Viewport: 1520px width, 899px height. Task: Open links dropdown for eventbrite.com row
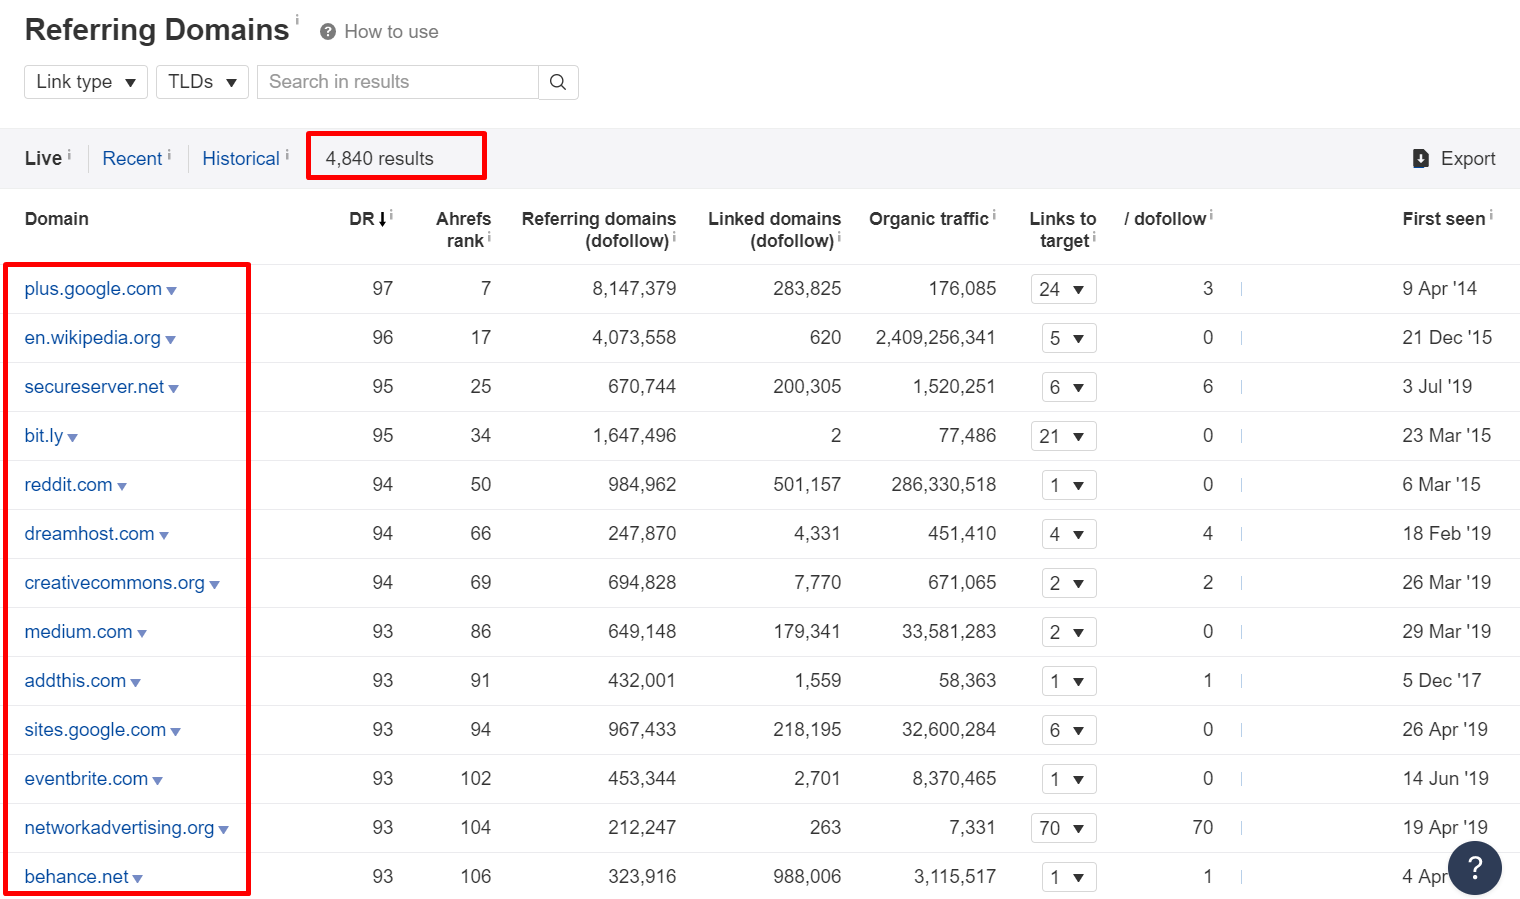(x=1069, y=779)
